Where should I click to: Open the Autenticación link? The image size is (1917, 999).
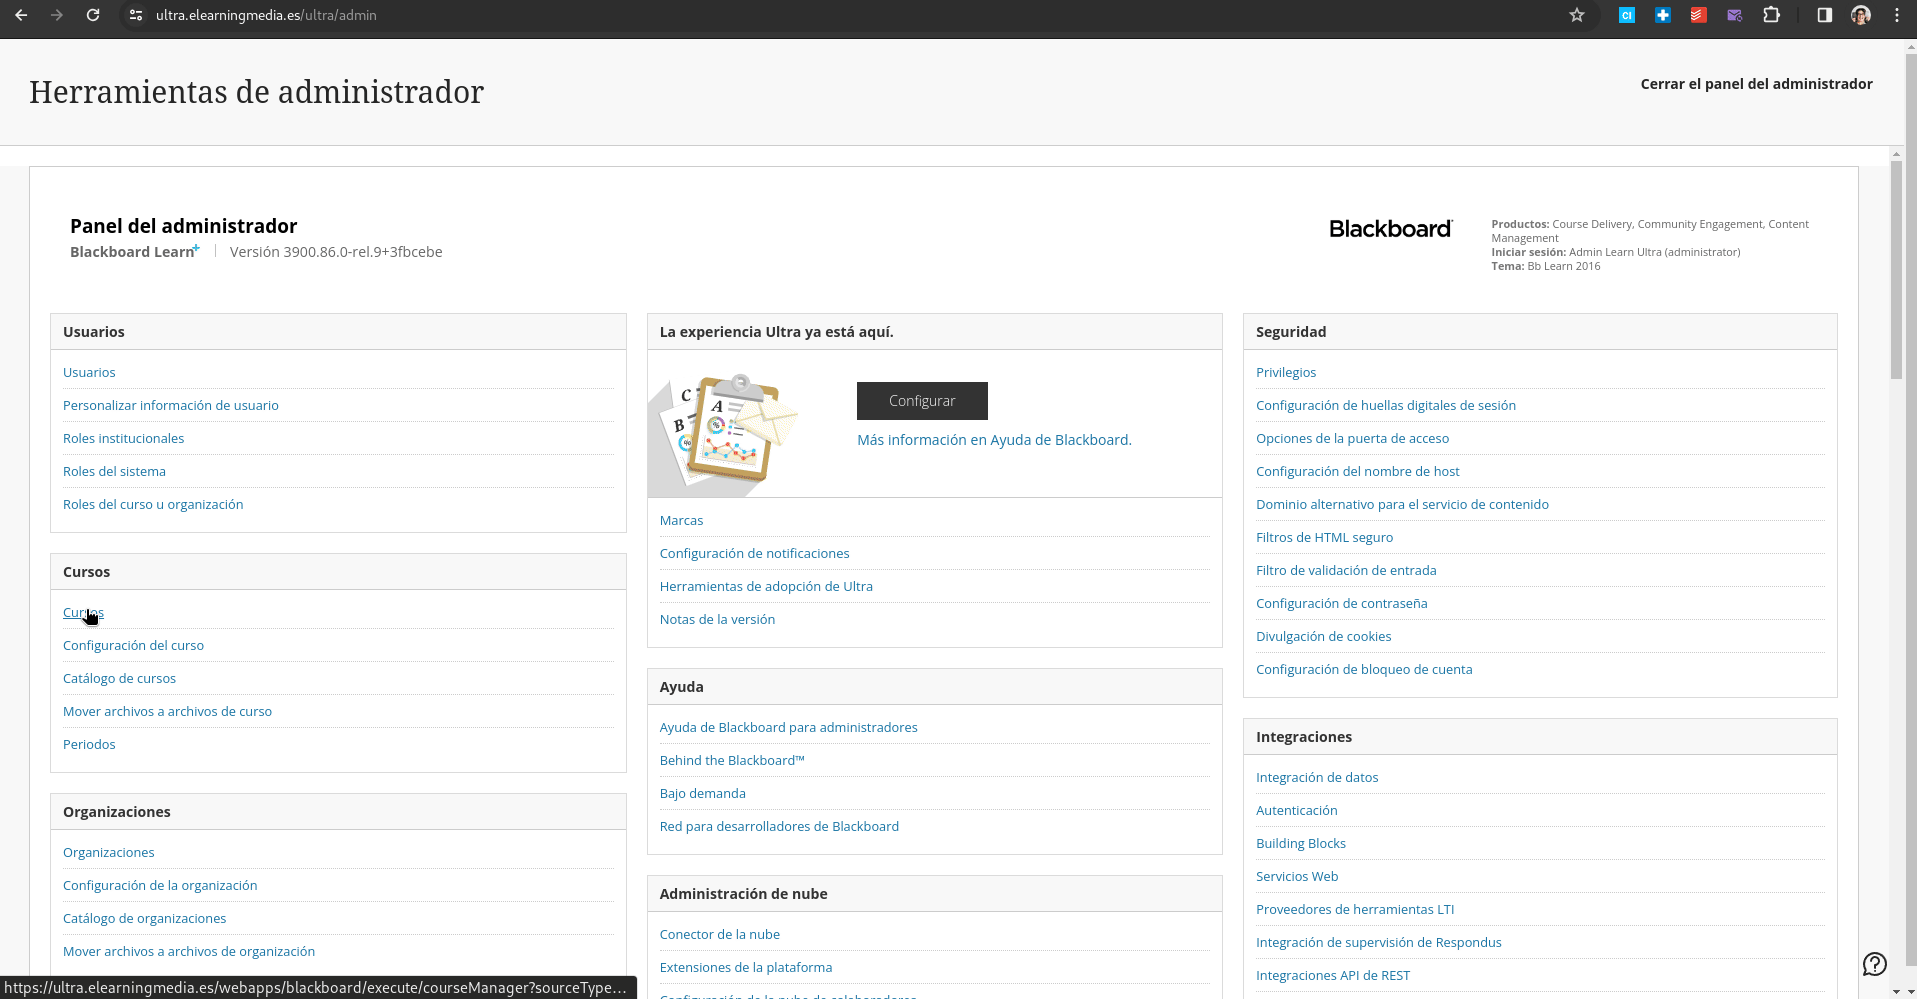(1296, 810)
